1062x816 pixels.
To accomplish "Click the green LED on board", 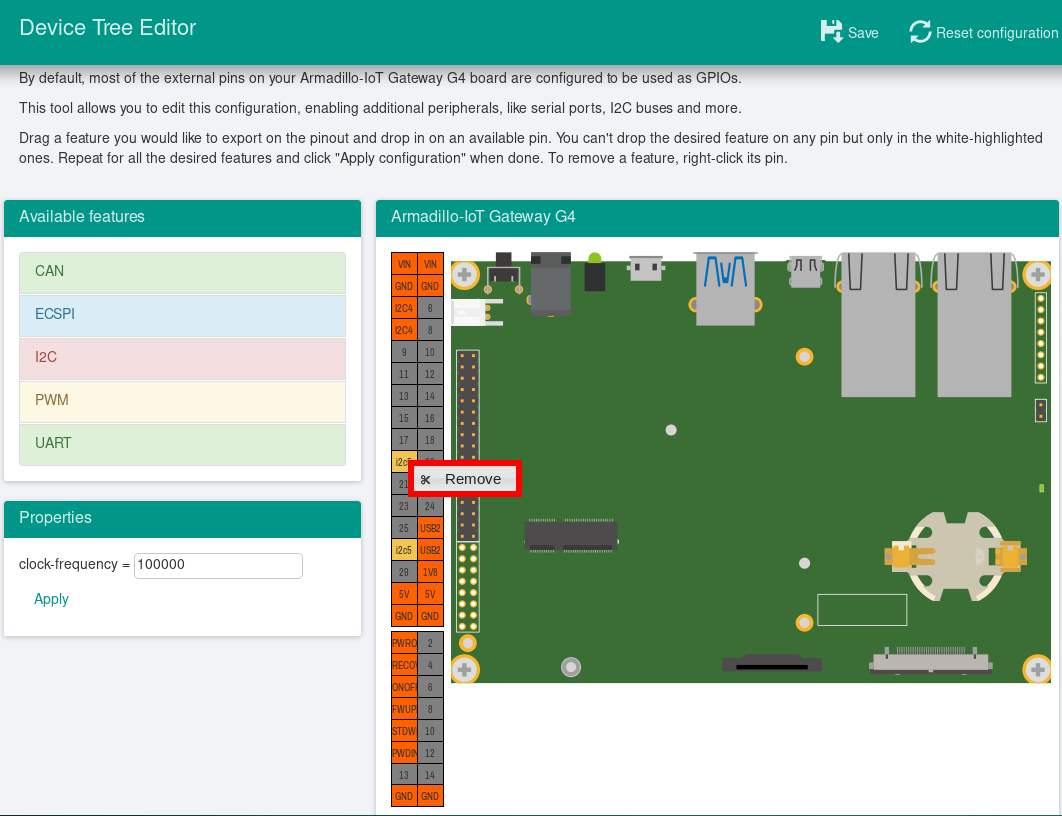I will tap(595, 260).
